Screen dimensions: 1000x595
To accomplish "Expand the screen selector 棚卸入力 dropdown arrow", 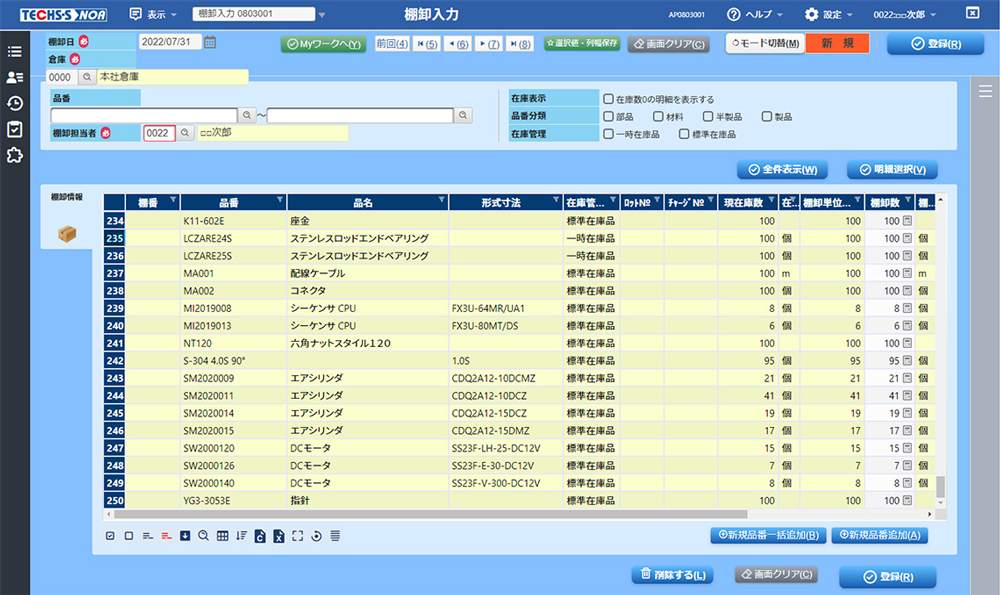I will 322,15.
